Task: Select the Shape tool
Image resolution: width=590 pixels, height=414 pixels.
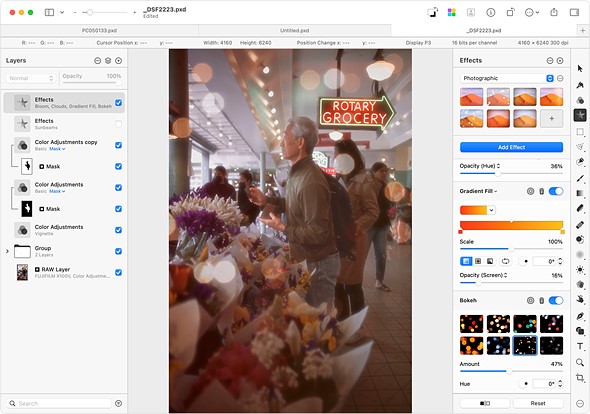Action: pos(580,331)
